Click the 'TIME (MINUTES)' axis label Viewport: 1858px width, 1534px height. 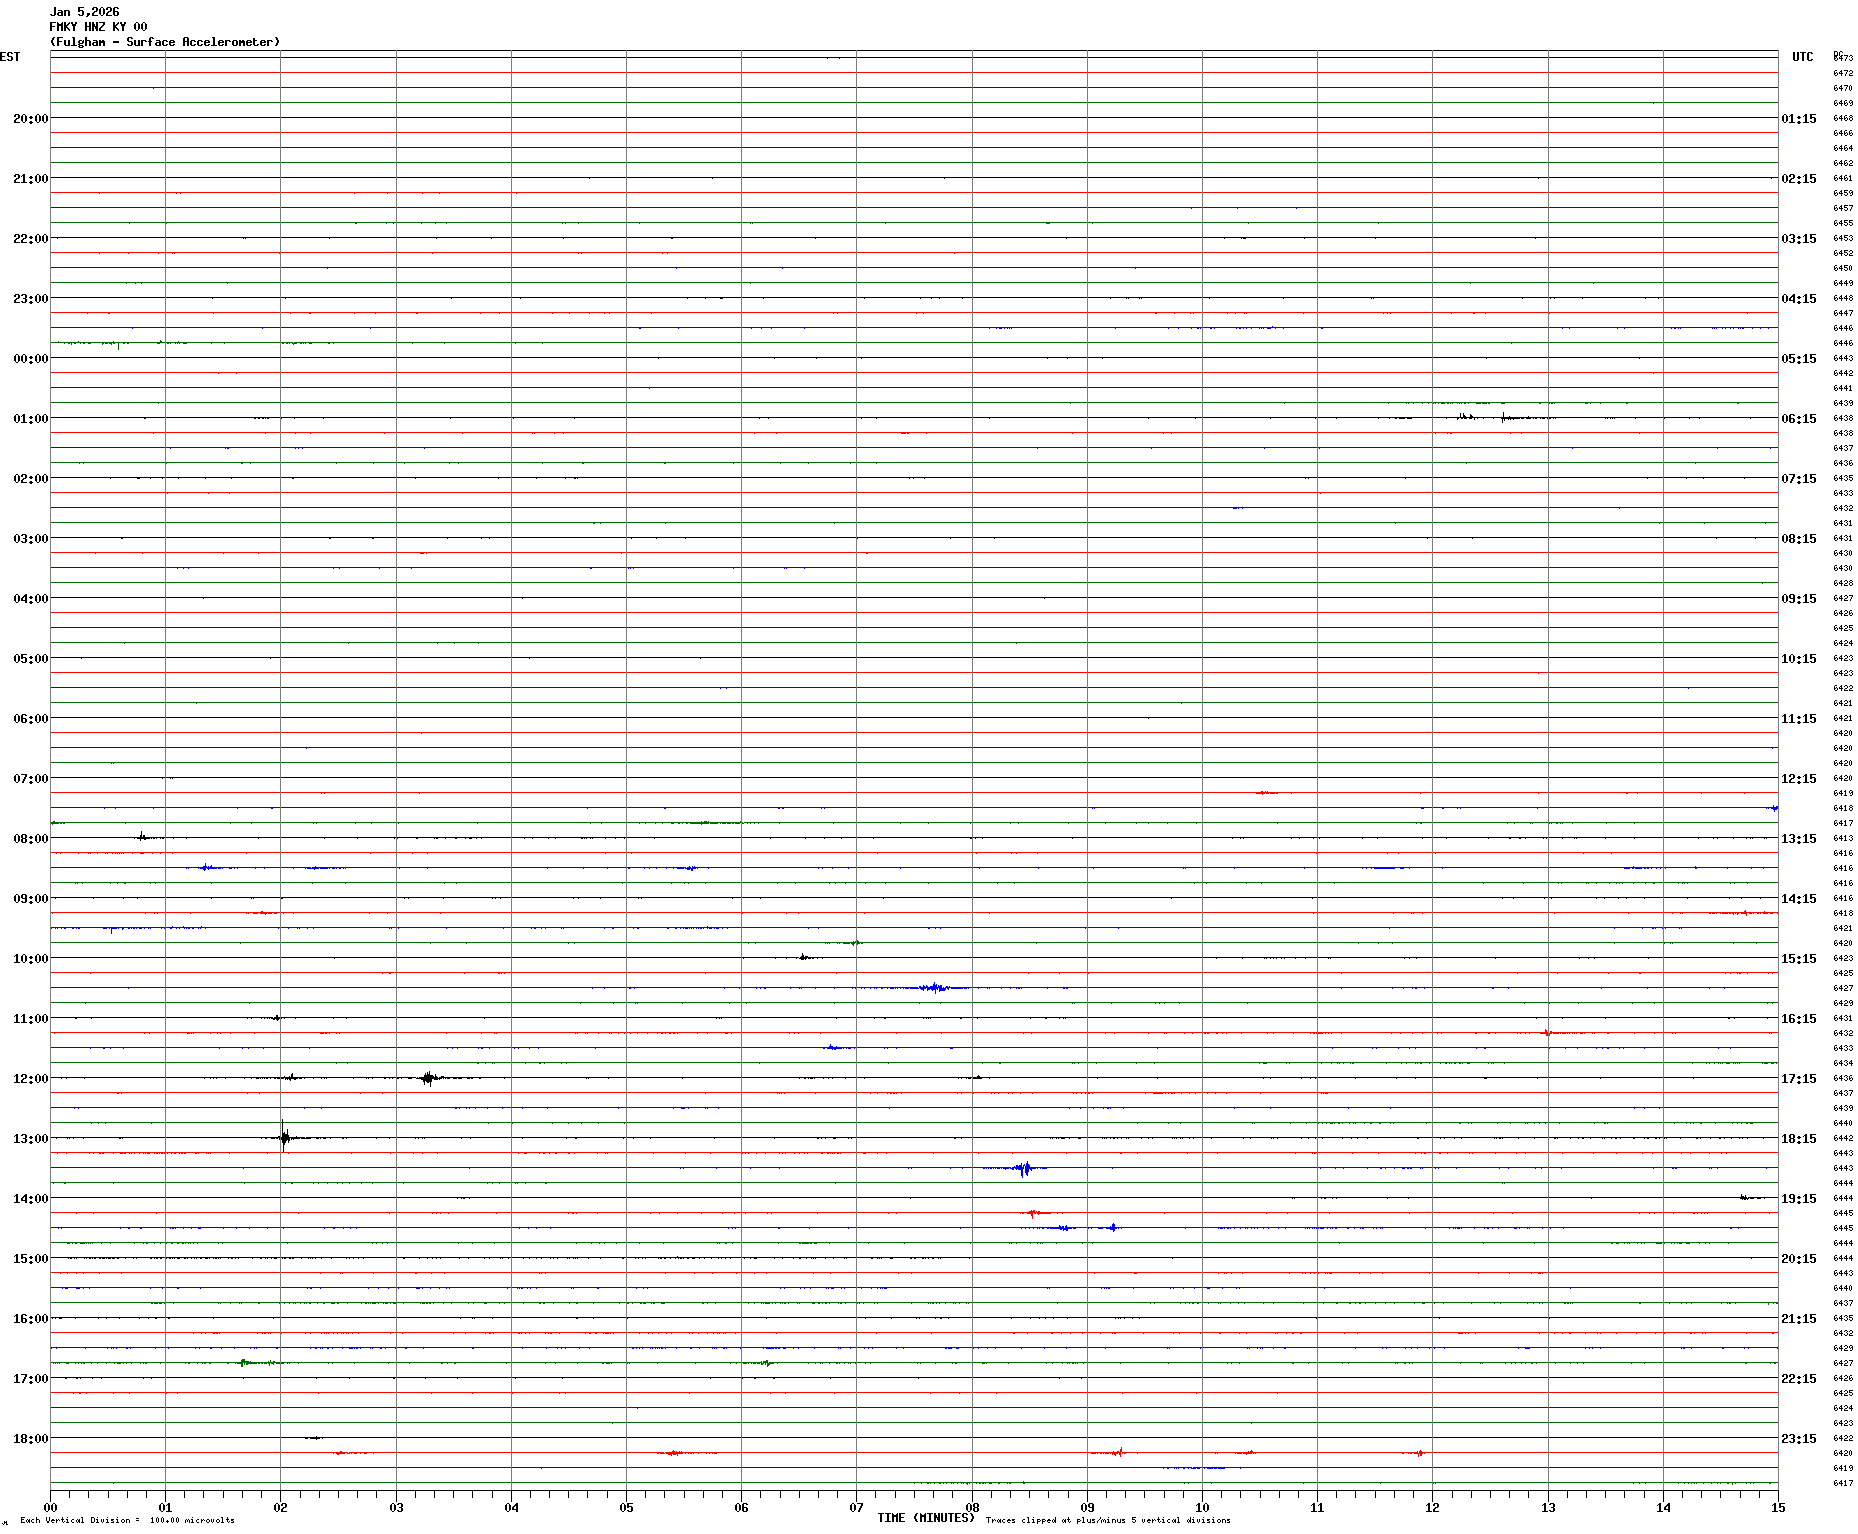click(925, 1518)
